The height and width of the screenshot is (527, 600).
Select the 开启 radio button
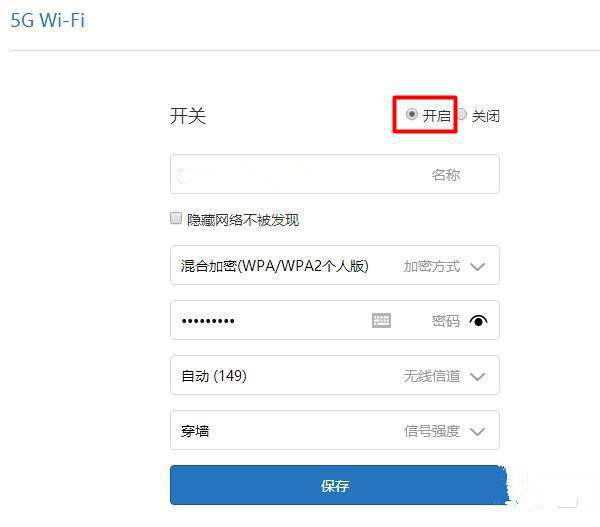[411, 114]
